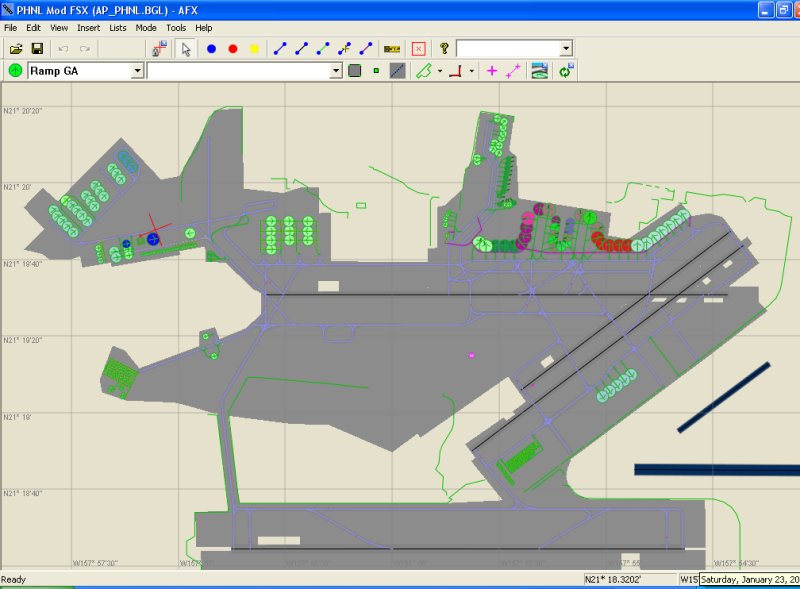Viewport: 800px width, 589px height.
Task: Open the Tools menu
Action: click(x=176, y=28)
